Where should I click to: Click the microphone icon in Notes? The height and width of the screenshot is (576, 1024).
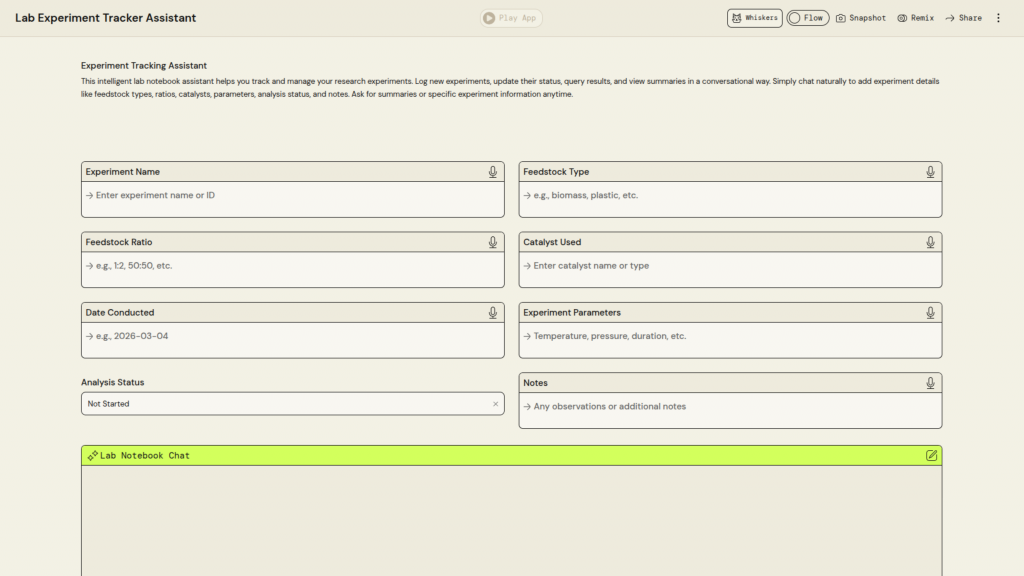coord(930,383)
